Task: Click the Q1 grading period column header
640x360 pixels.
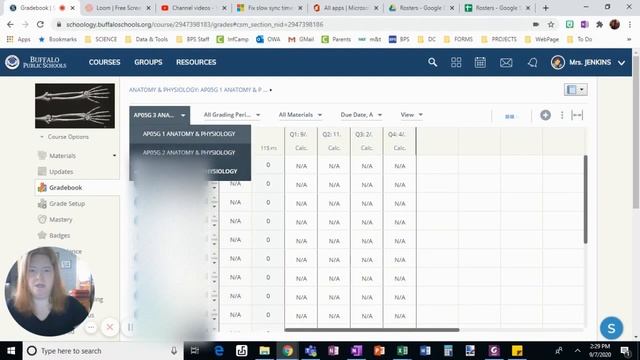Action: click(301, 141)
